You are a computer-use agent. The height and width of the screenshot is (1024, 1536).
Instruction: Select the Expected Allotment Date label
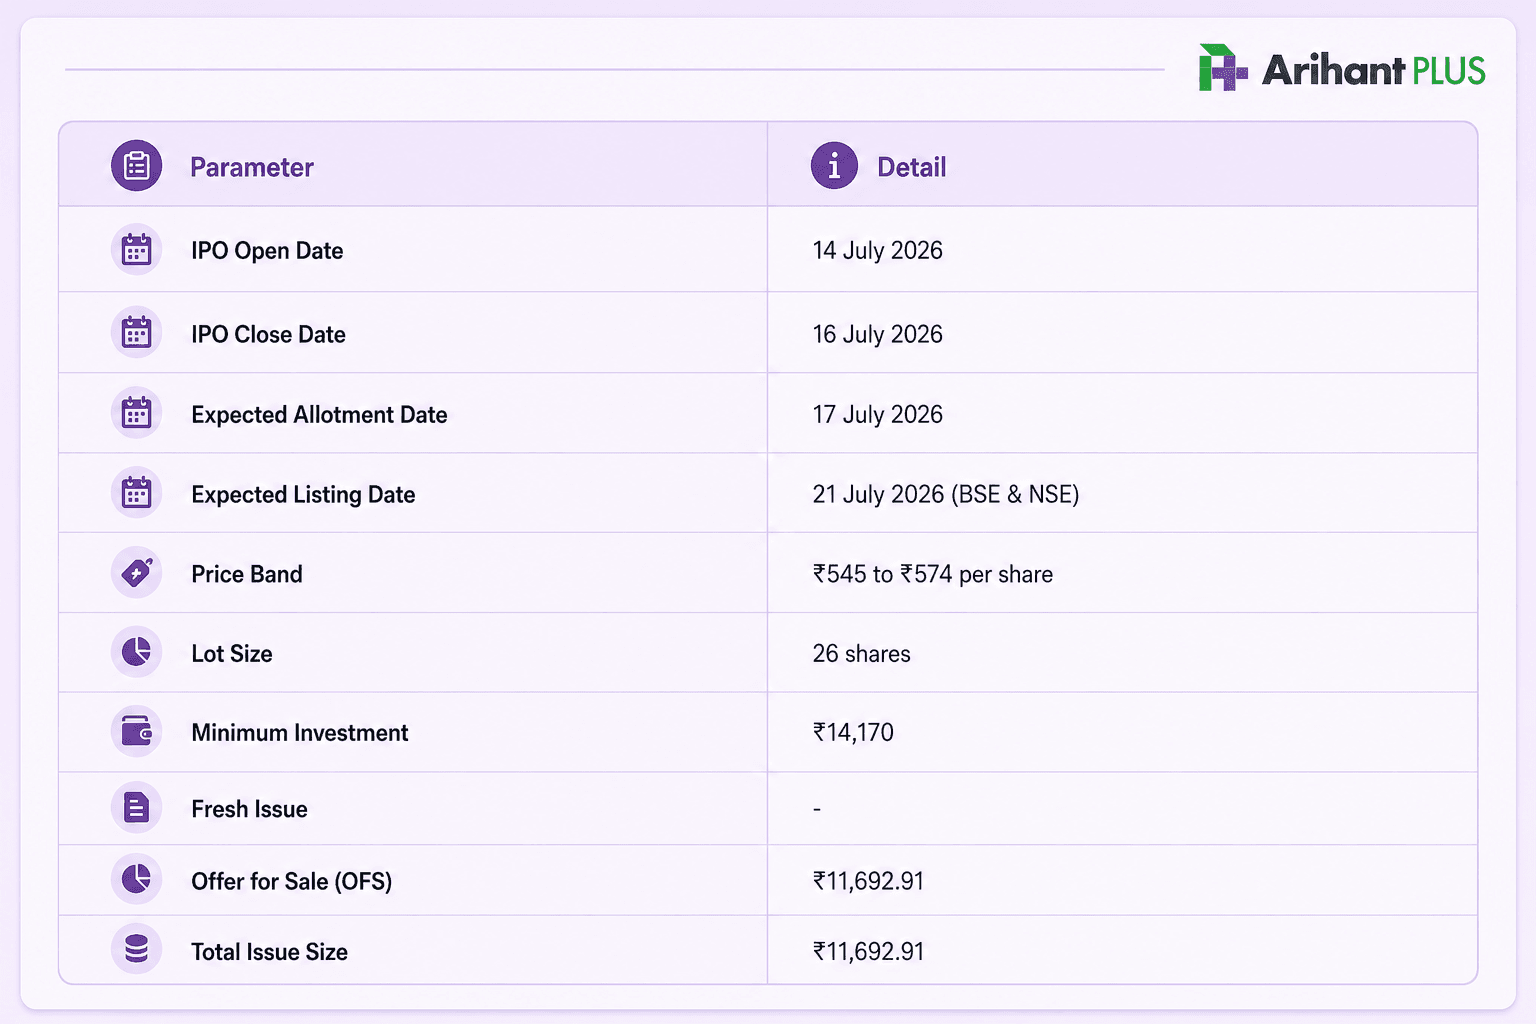click(x=319, y=415)
